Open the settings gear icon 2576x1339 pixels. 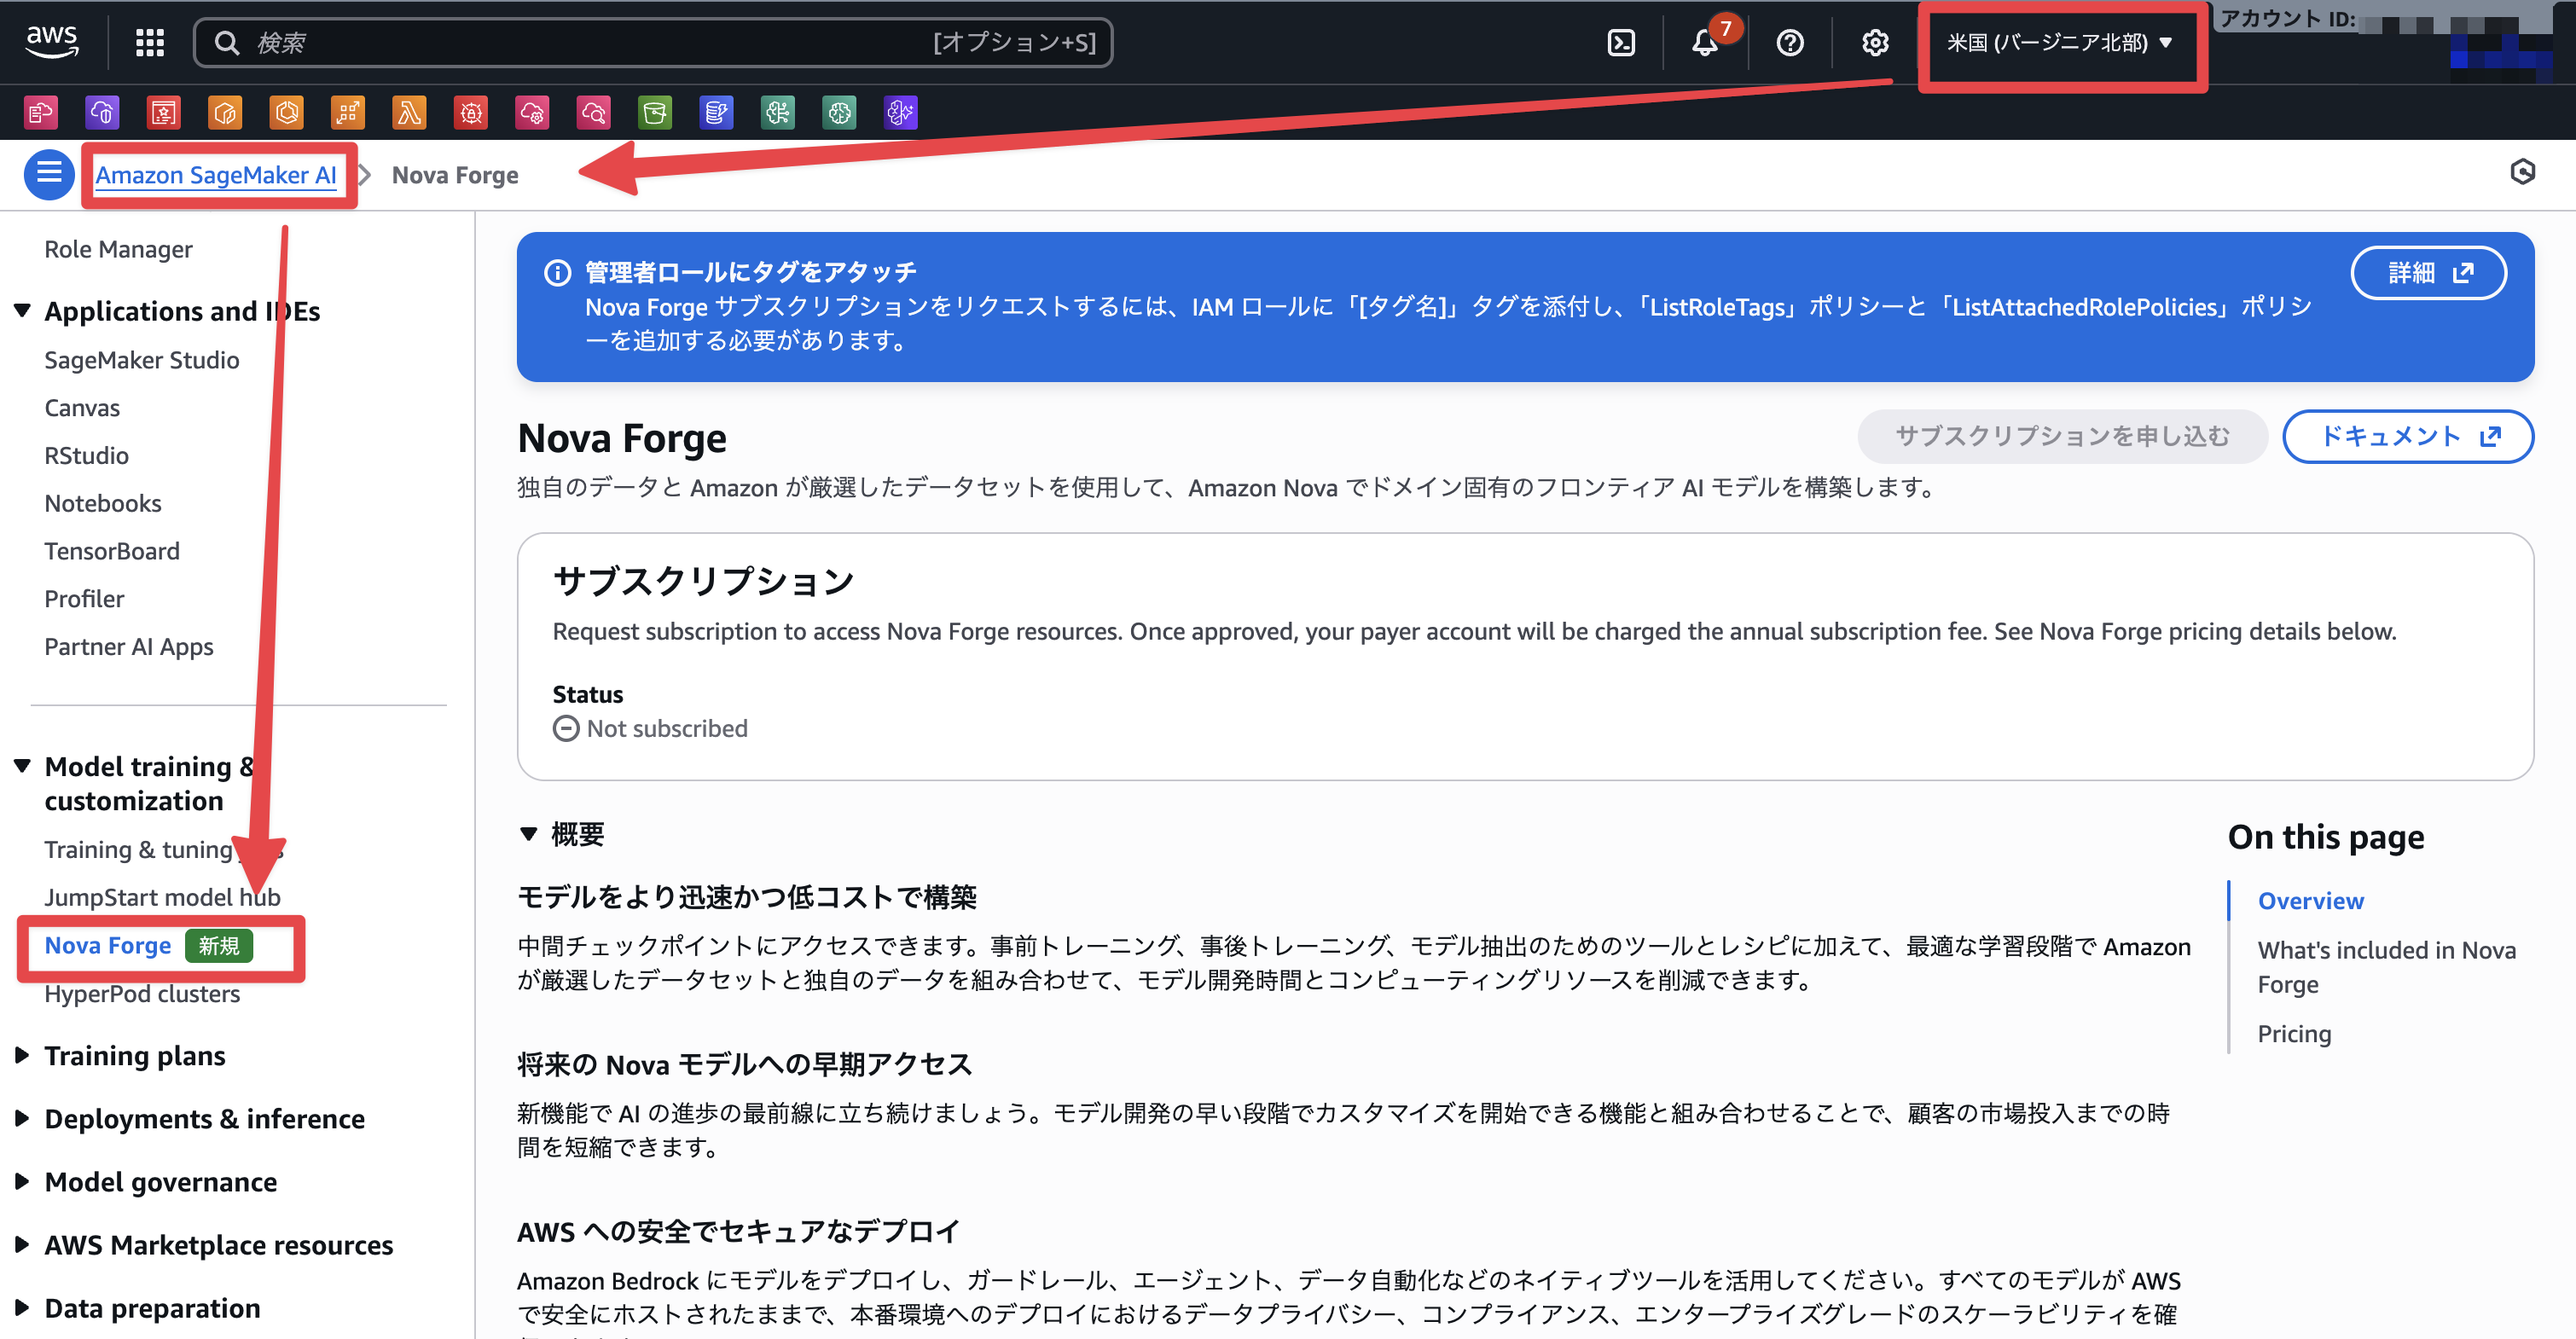1874,42
